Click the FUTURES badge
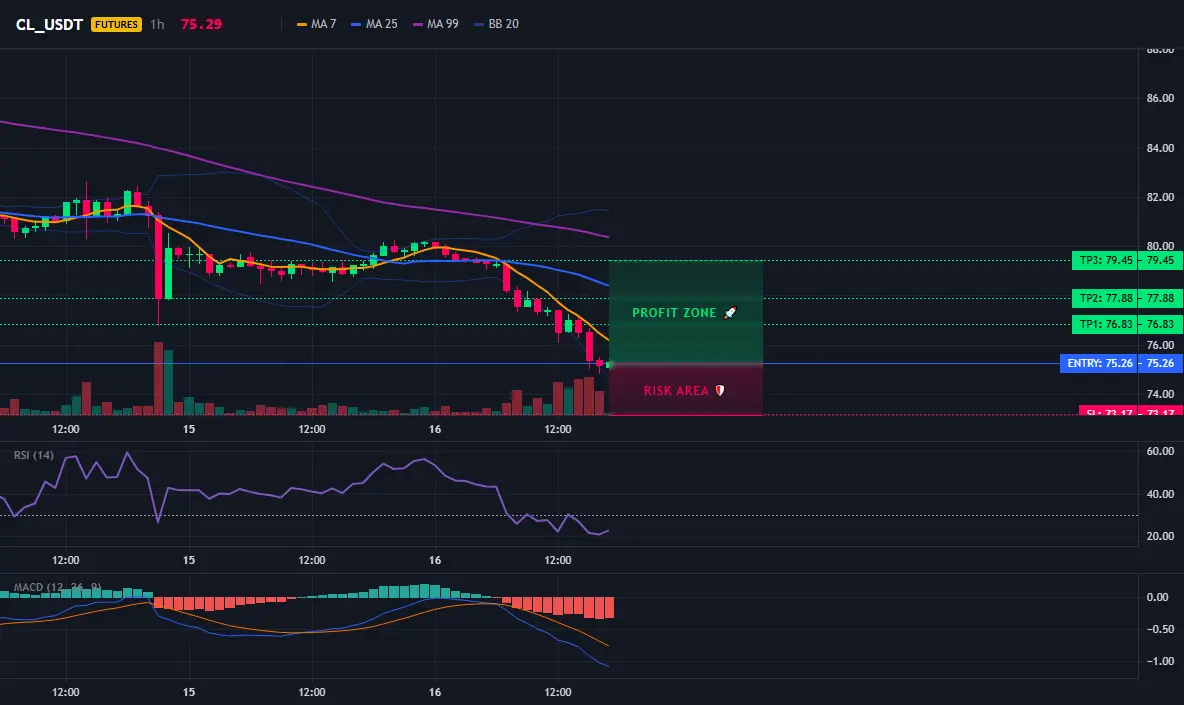Image resolution: width=1184 pixels, height=705 pixels. 116,24
